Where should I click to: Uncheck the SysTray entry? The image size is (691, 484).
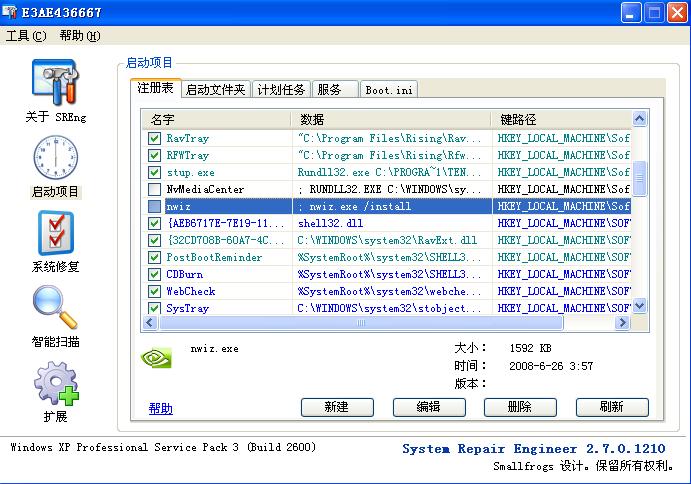154,308
